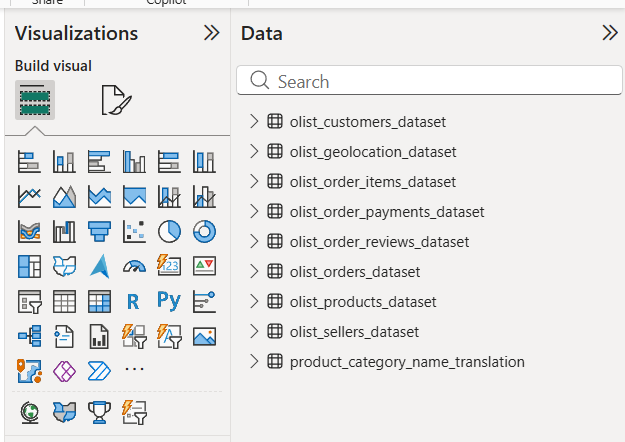Screen dimensions: 625x442
Task: Select the Table visual
Action: [x=64, y=301]
